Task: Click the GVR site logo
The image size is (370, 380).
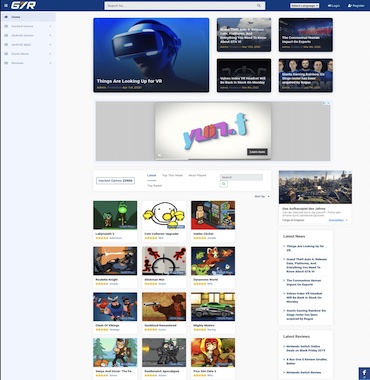Action: point(23,5)
